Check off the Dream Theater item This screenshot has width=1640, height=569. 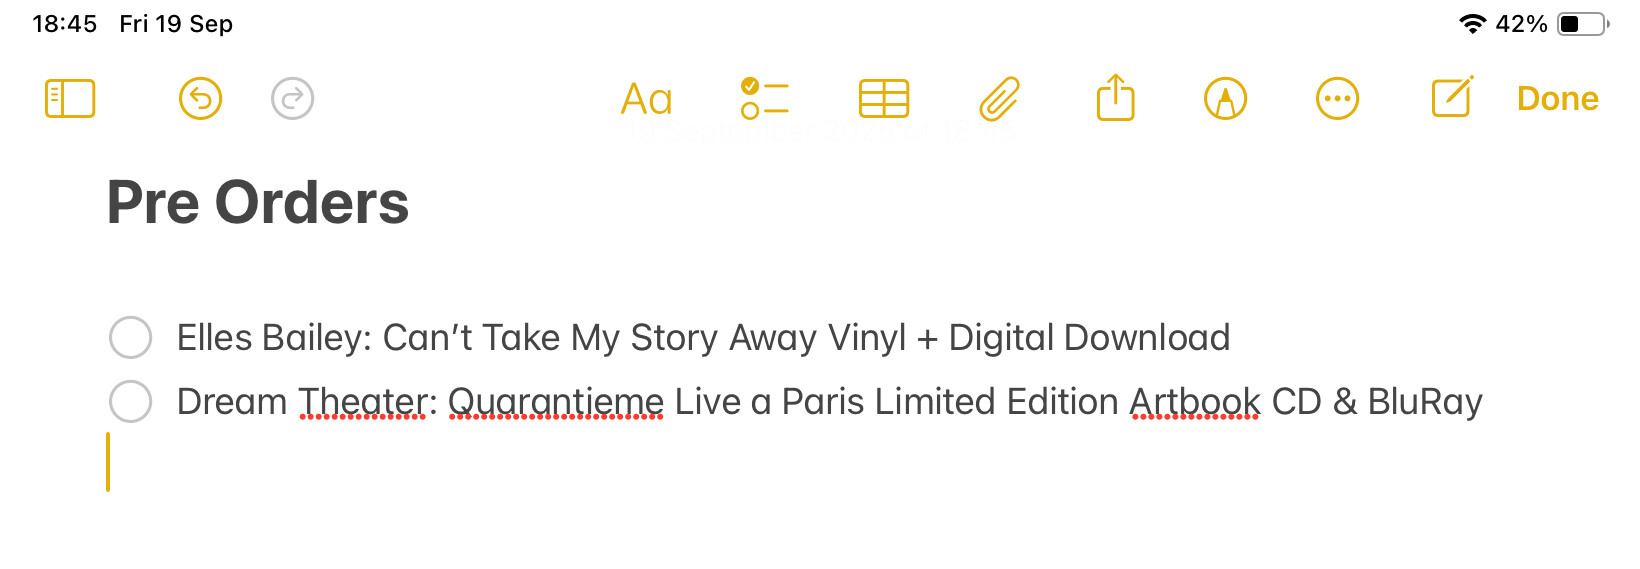[x=131, y=402]
